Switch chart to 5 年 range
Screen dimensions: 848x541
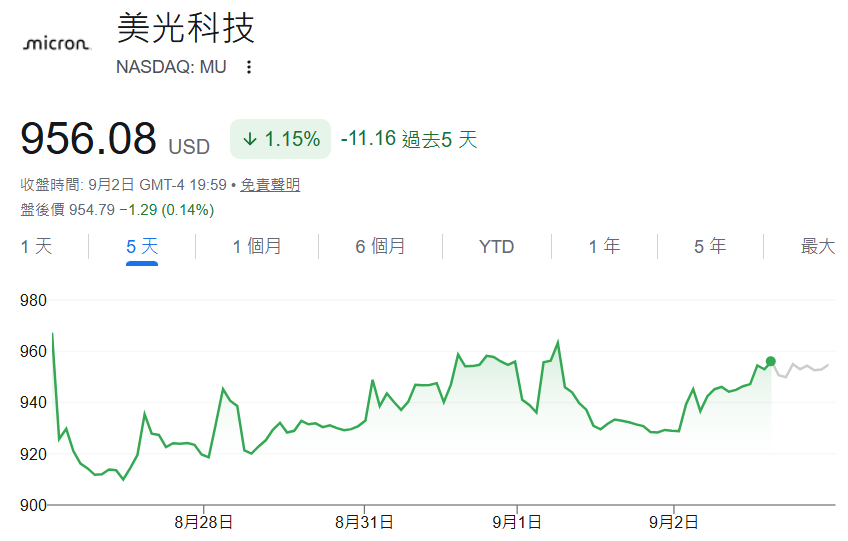pyautogui.click(x=710, y=247)
